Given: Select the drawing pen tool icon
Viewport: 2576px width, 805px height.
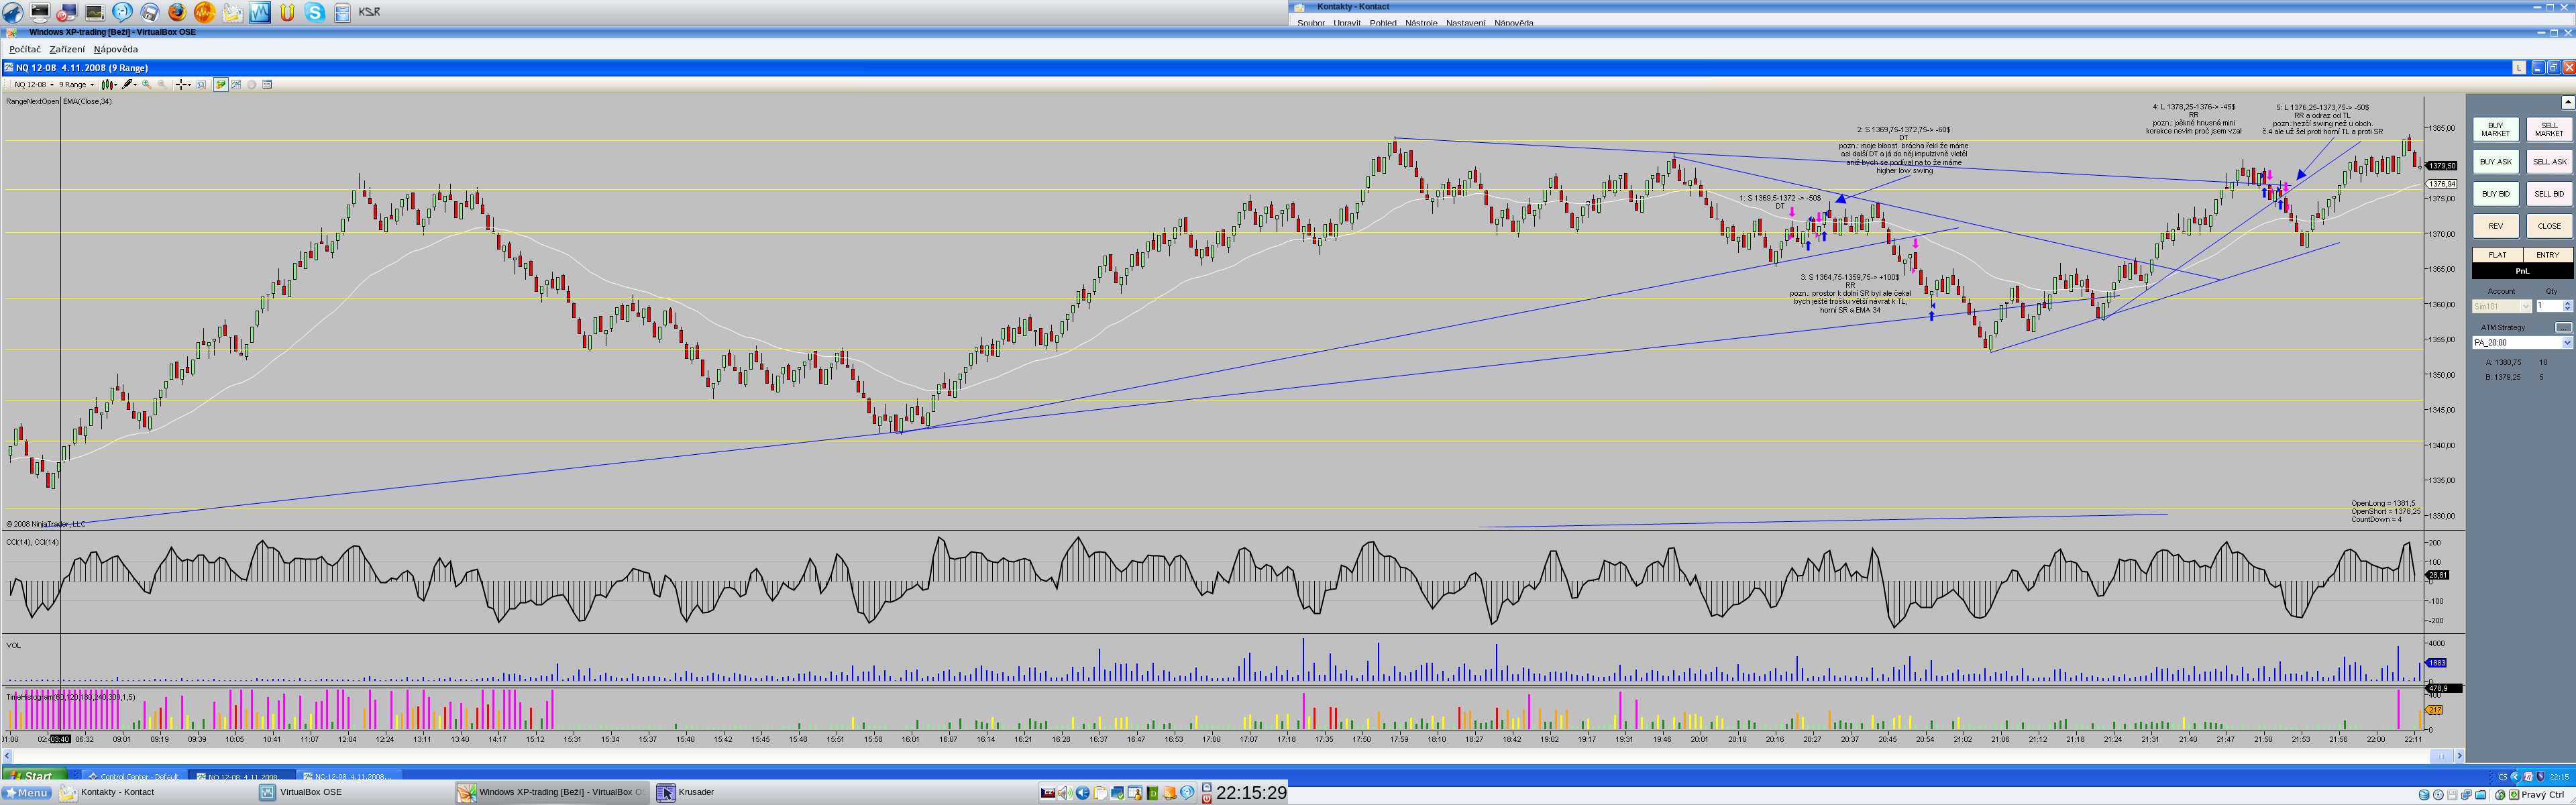Looking at the screenshot, I should pyautogui.click(x=127, y=85).
